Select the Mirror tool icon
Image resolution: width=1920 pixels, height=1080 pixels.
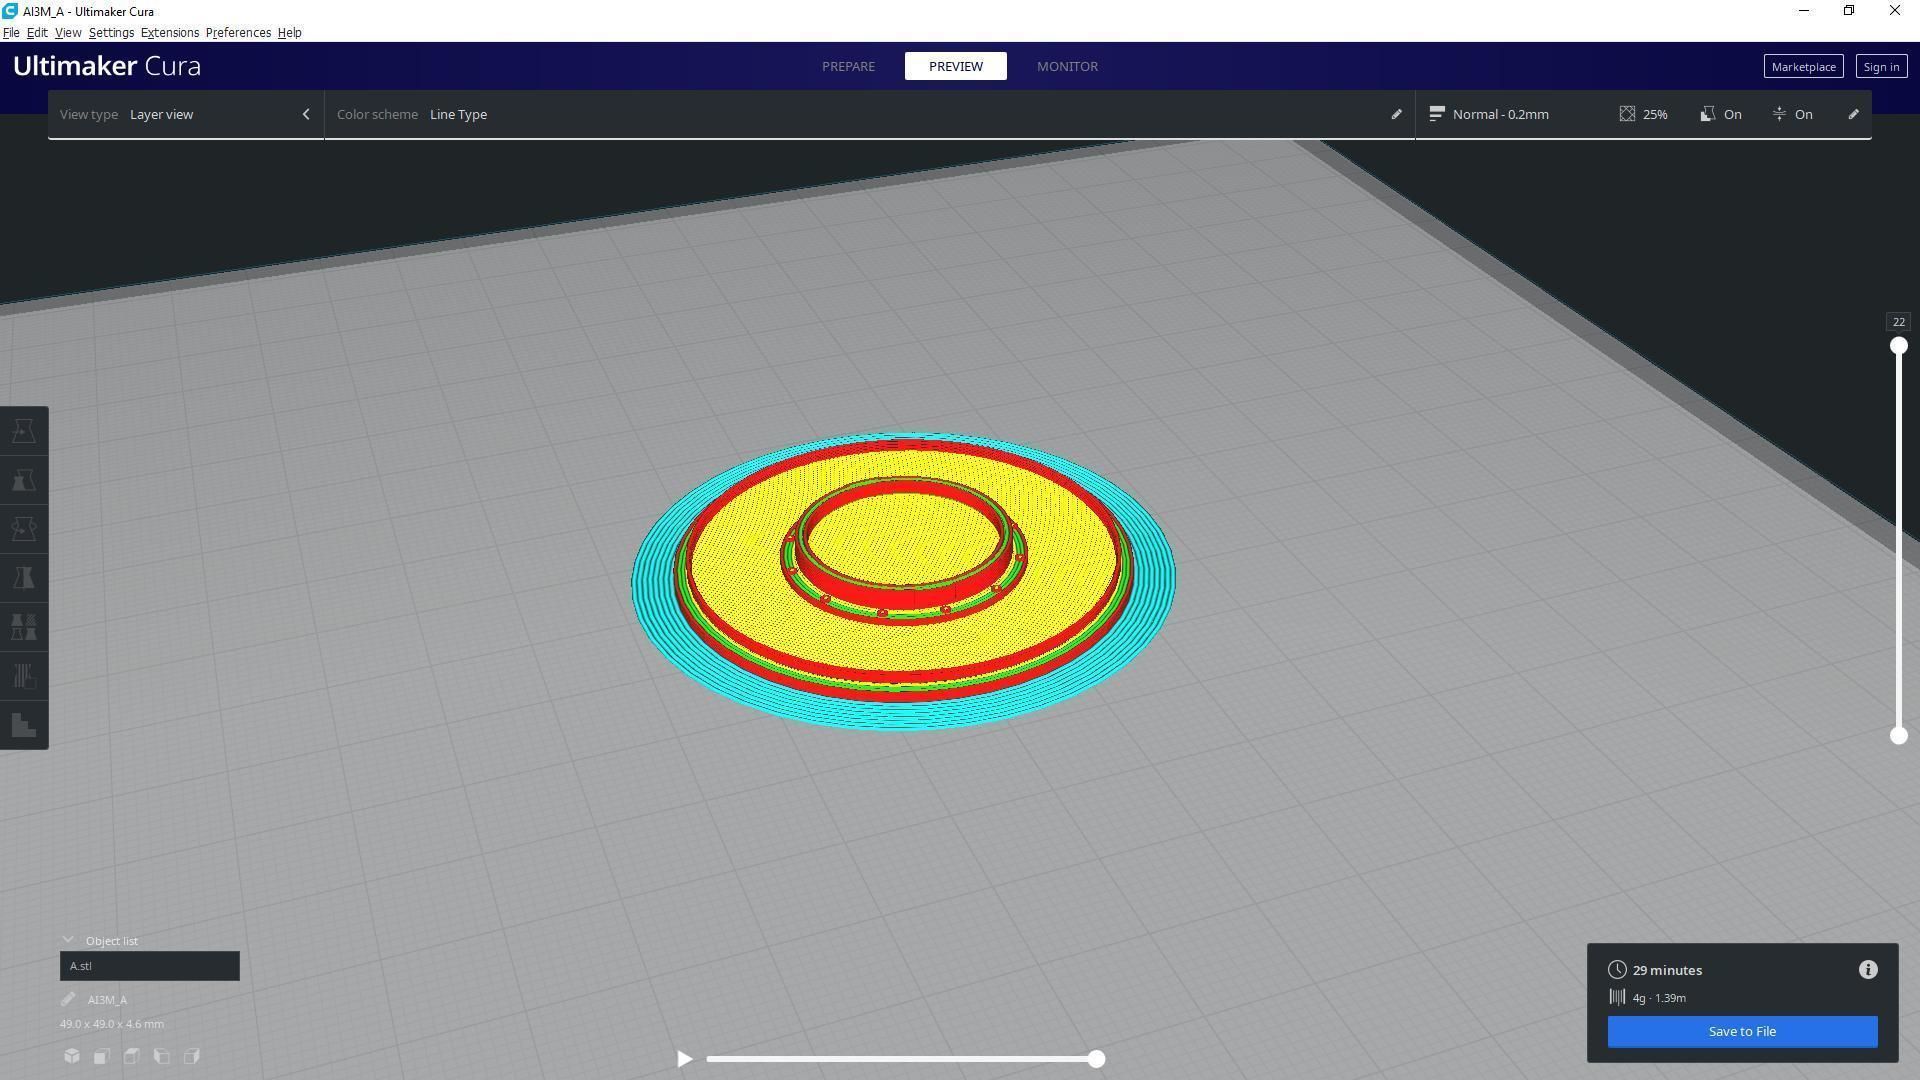pos(24,578)
